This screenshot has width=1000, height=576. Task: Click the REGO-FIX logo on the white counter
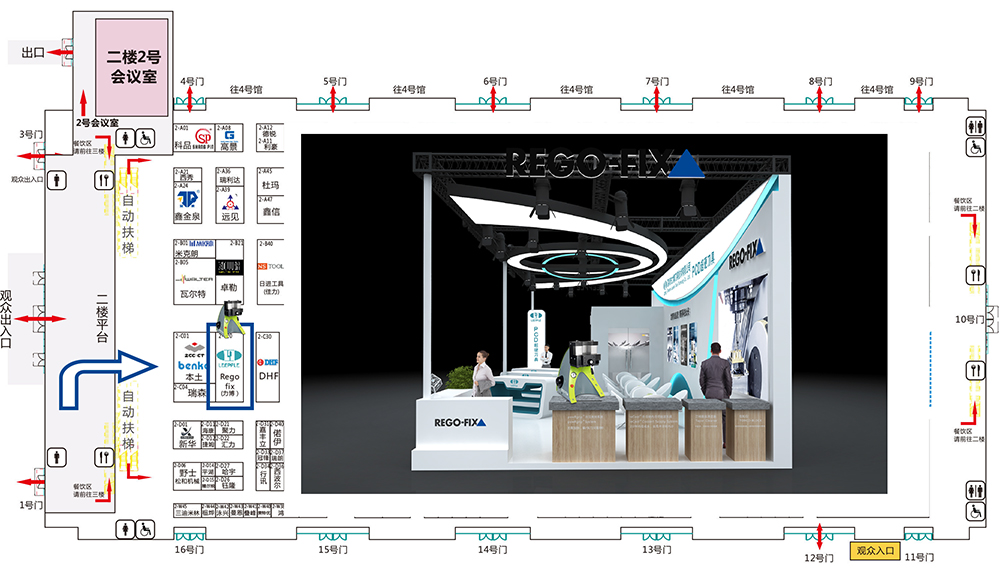point(460,422)
